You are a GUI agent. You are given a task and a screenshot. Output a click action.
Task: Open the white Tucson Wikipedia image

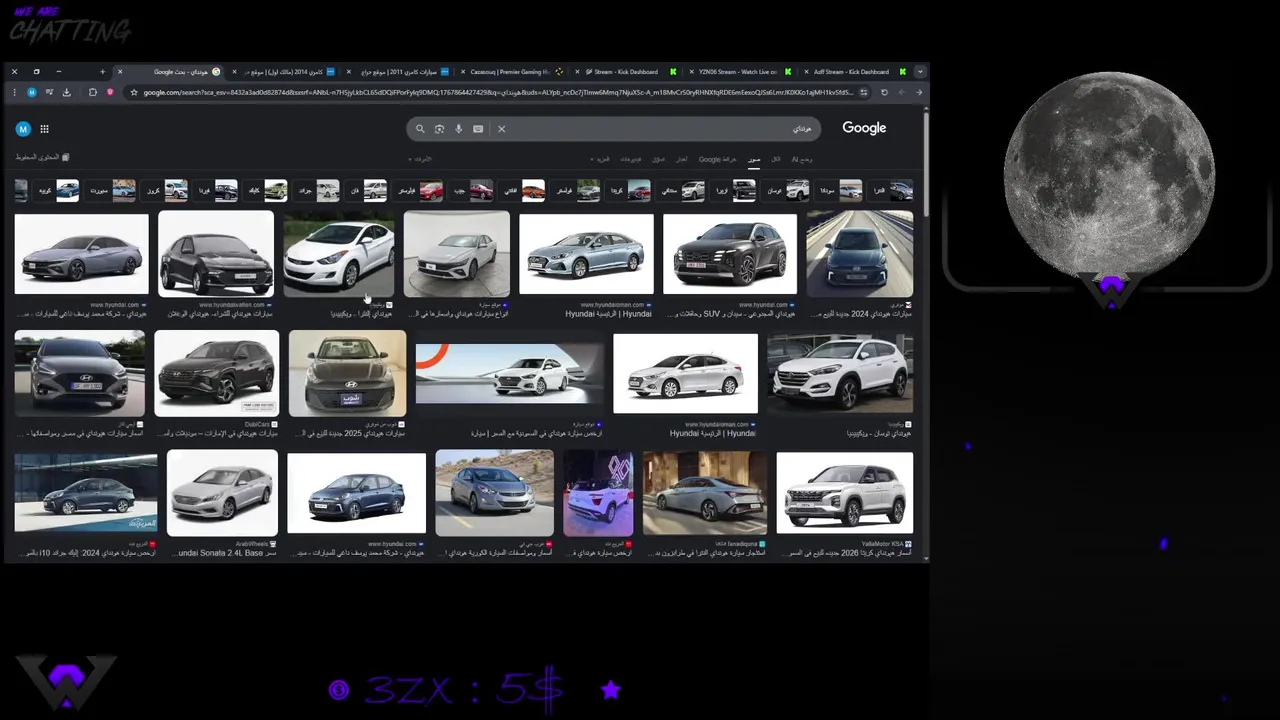point(840,374)
